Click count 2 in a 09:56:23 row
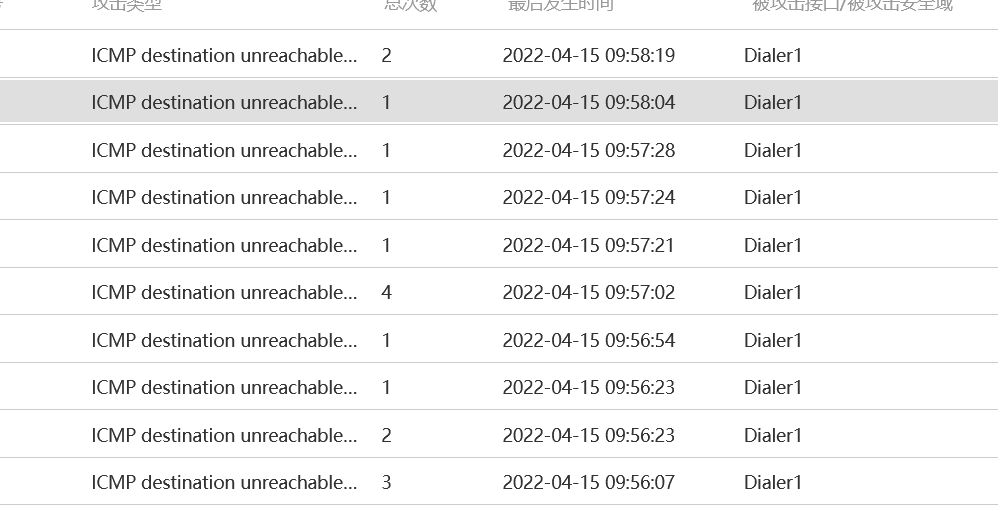 click(x=386, y=435)
